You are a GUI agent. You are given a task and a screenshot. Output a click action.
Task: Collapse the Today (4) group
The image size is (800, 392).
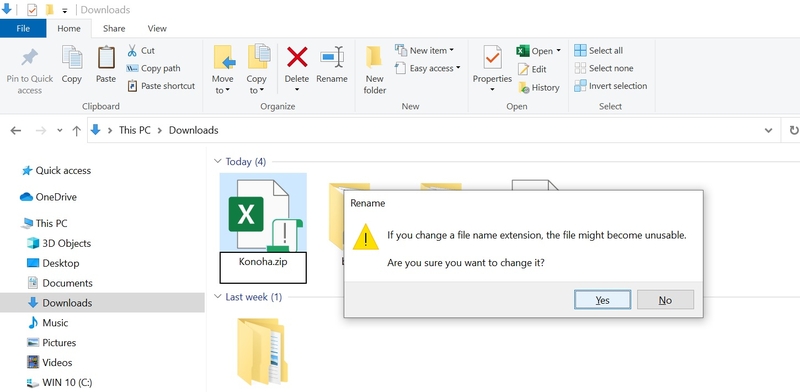[218, 162]
